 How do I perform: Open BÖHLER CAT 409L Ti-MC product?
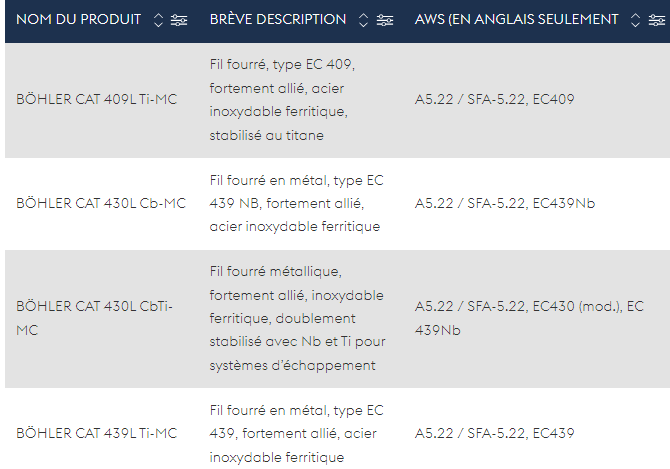coord(97,100)
